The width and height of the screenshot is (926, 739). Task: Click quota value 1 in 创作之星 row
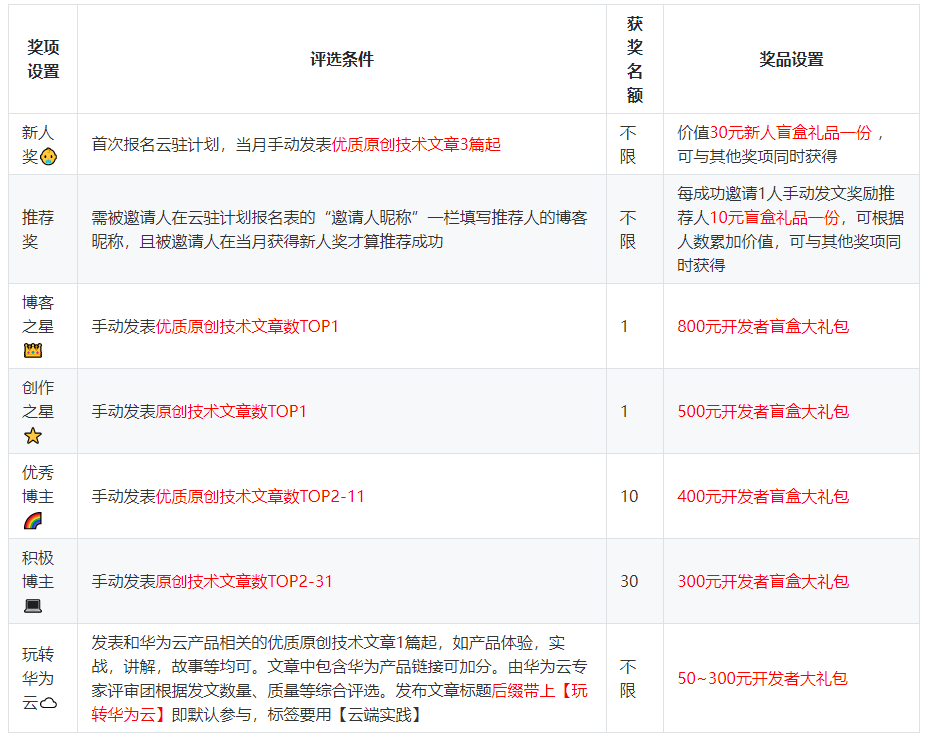coord(624,411)
